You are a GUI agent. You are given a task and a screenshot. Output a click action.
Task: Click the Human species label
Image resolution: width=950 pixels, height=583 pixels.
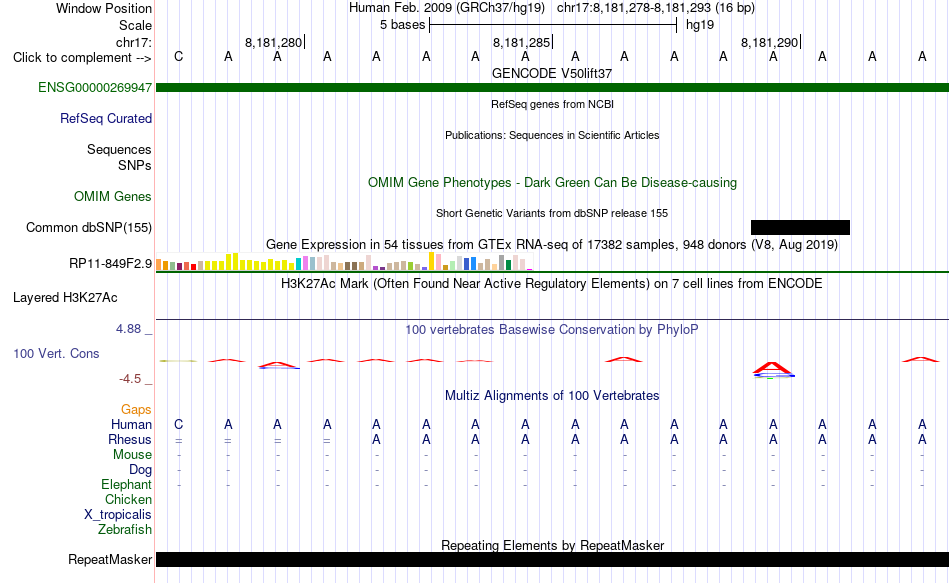[131, 424]
